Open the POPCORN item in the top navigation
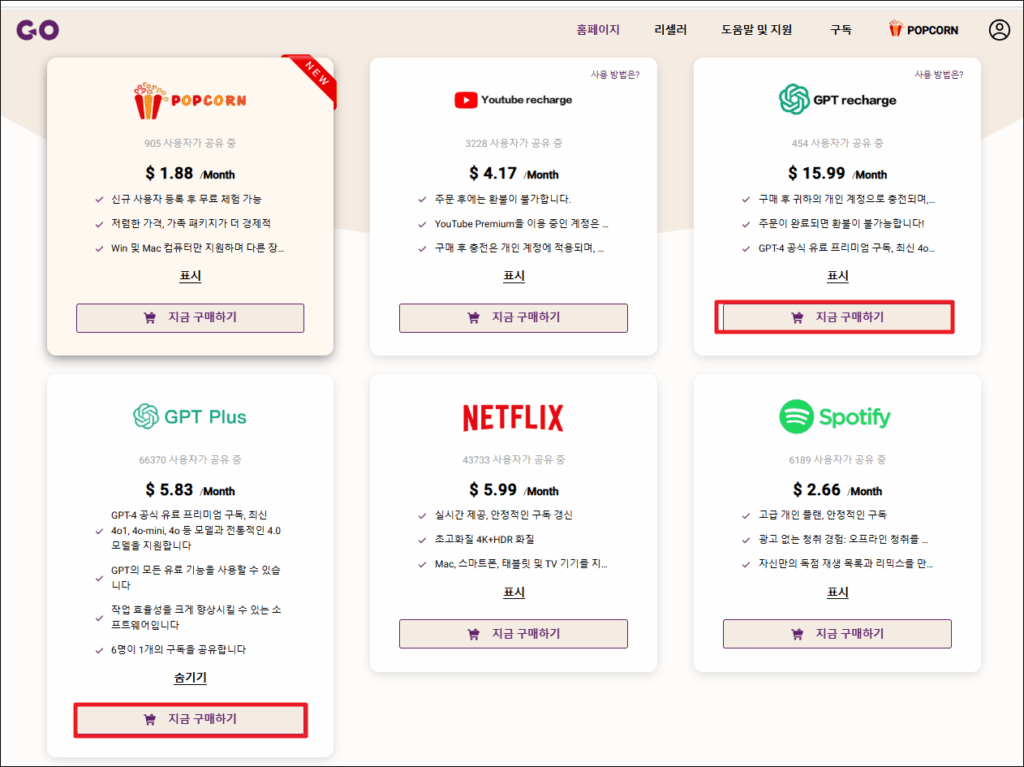The image size is (1024, 767). coord(923,29)
